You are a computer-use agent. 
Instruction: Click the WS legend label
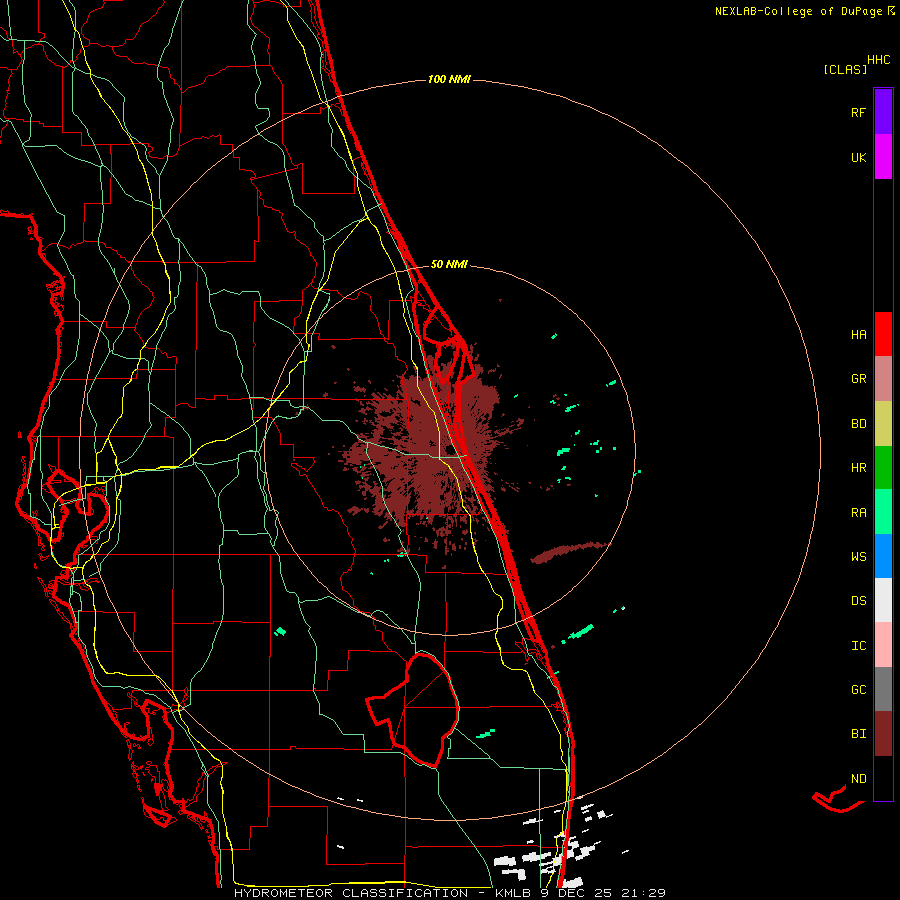(858, 557)
